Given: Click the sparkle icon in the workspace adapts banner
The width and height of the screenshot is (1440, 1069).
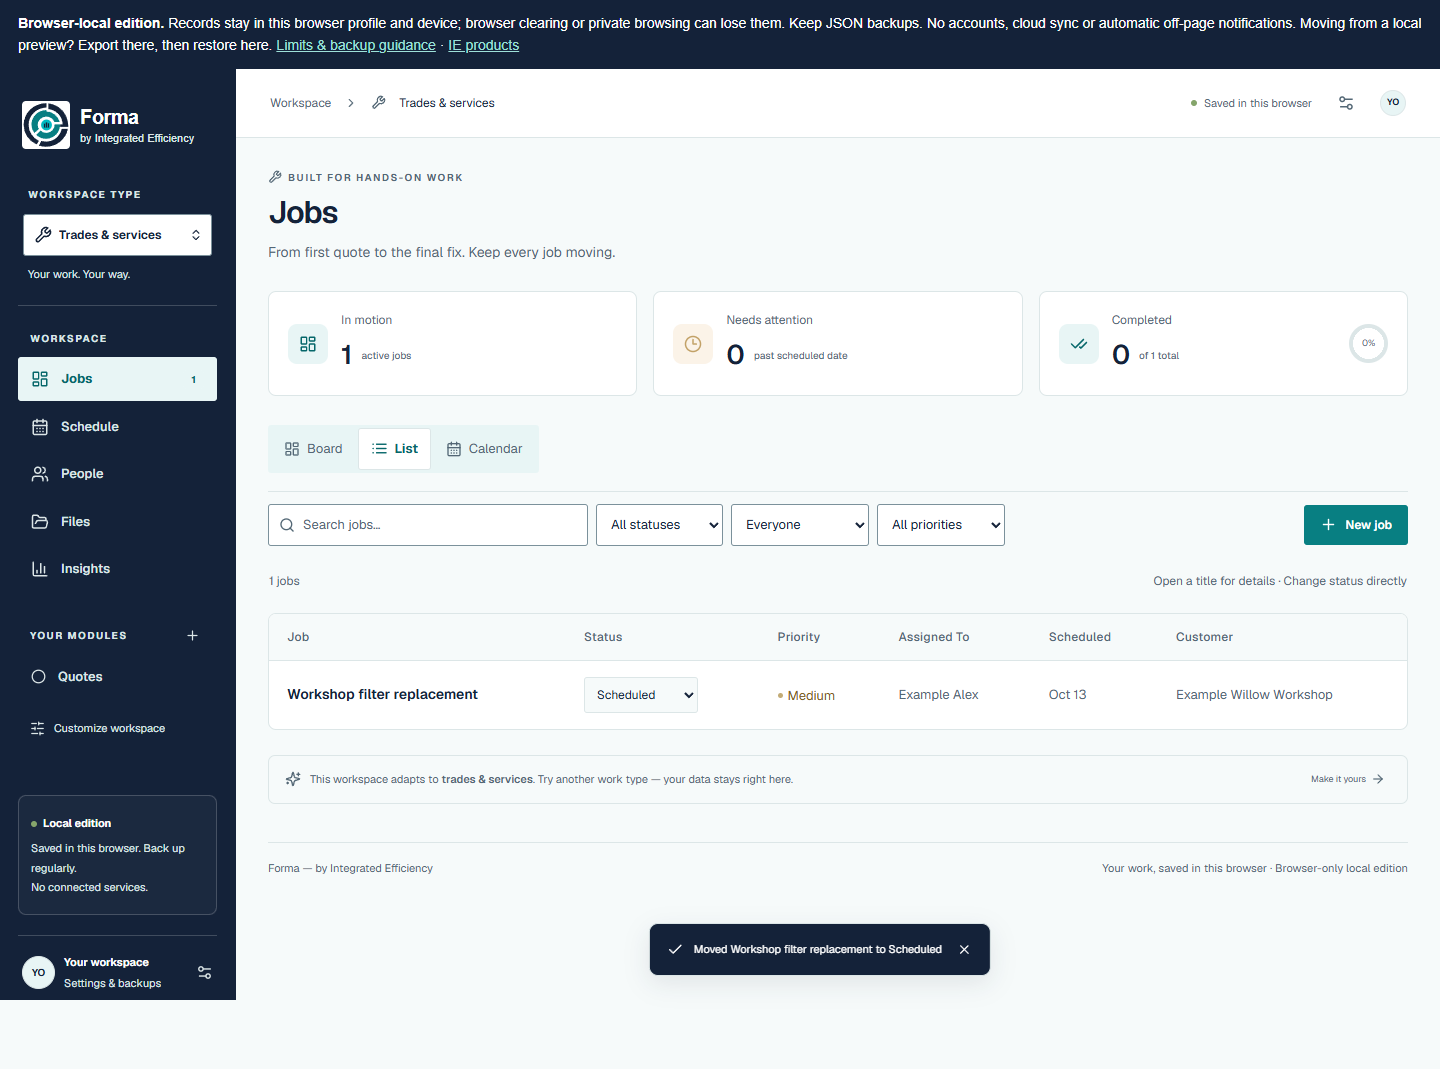Looking at the screenshot, I should click(x=293, y=779).
